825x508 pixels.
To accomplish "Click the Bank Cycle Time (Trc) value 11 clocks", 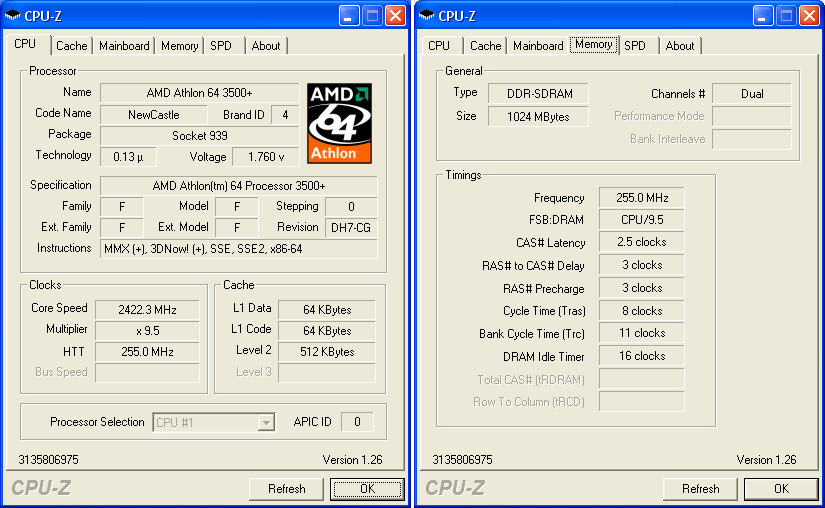I will pyautogui.click(x=642, y=333).
